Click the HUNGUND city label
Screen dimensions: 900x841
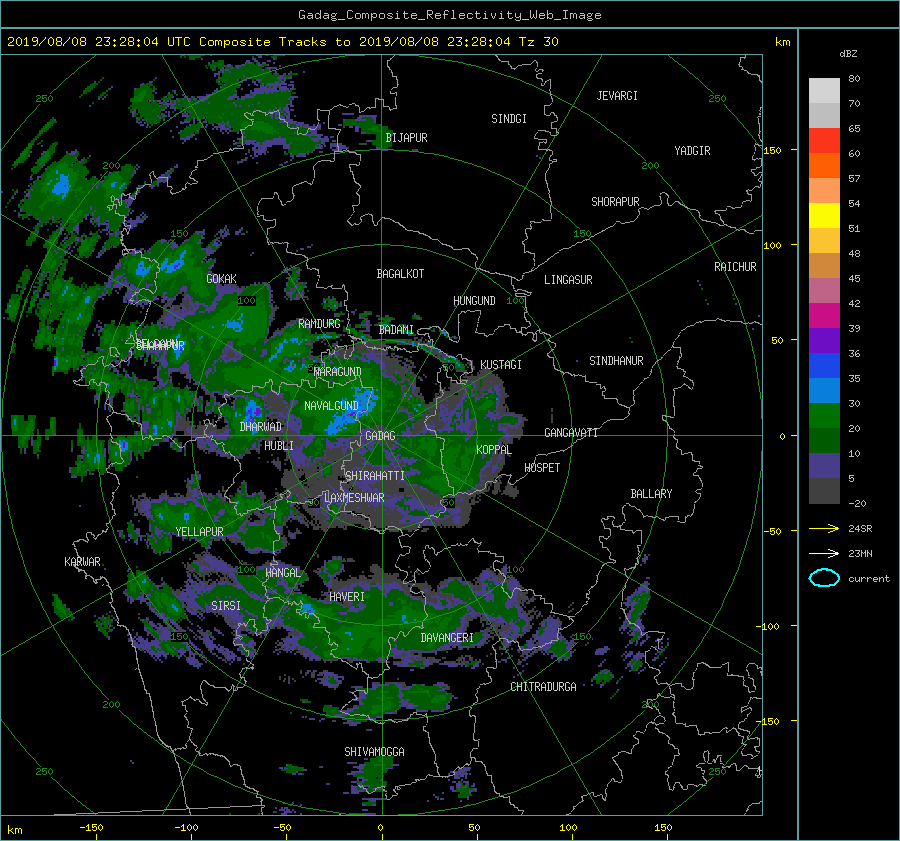(474, 301)
